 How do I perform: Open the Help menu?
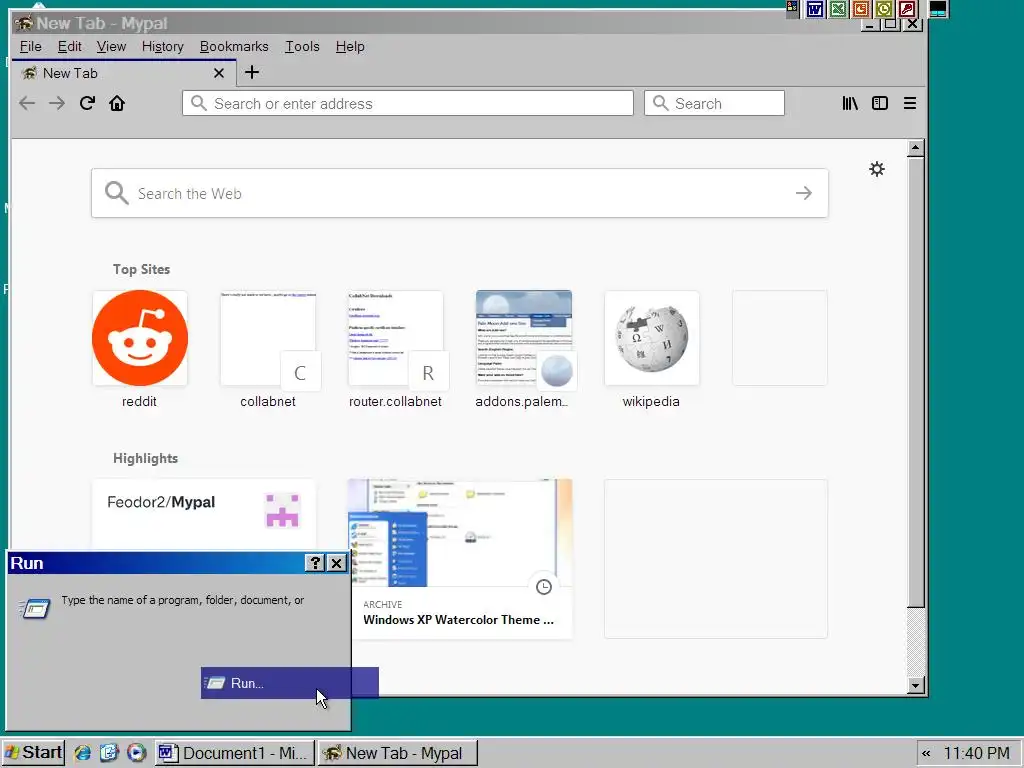[350, 46]
